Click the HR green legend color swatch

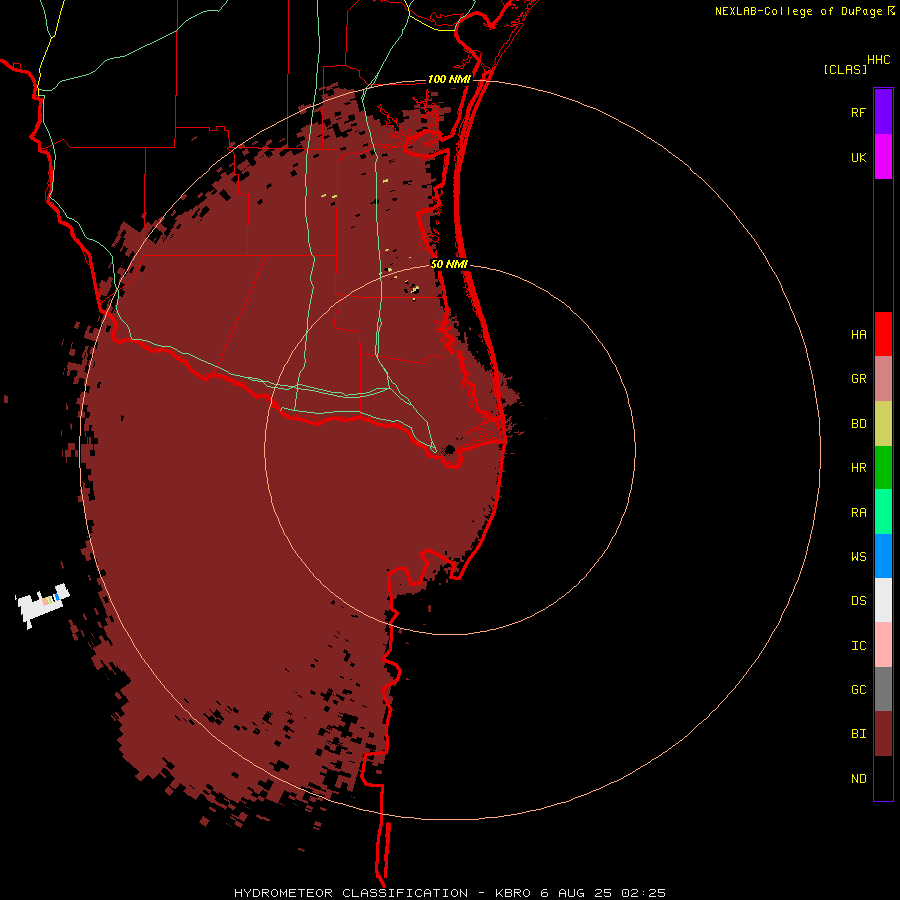pos(883,468)
